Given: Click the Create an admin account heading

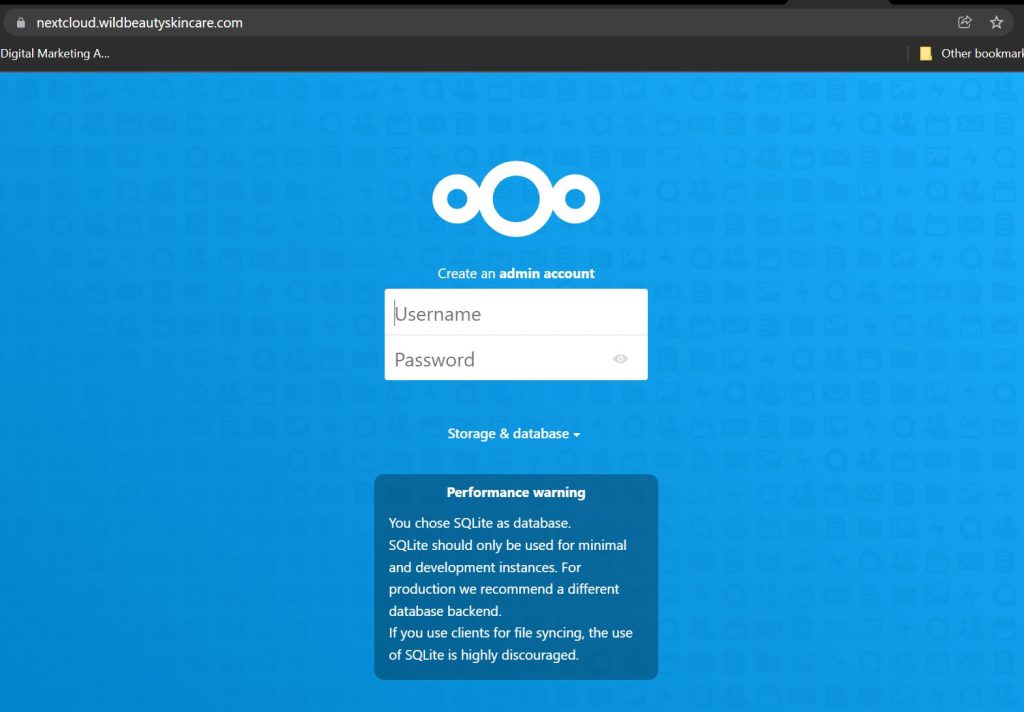Looking at the screenshot, I should [x=516, y=272].
